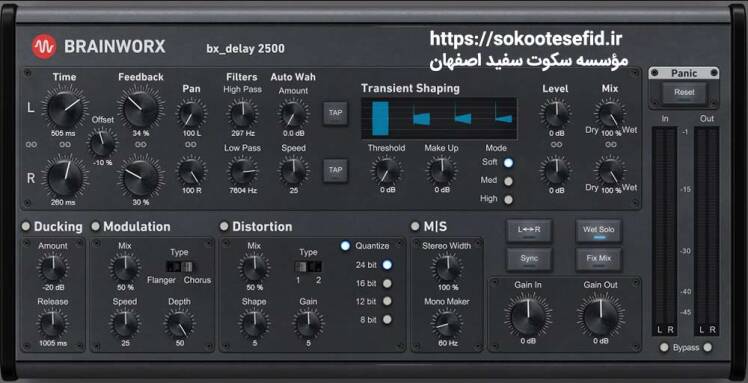Toggle the Level link icon

[x=556, y=144]
